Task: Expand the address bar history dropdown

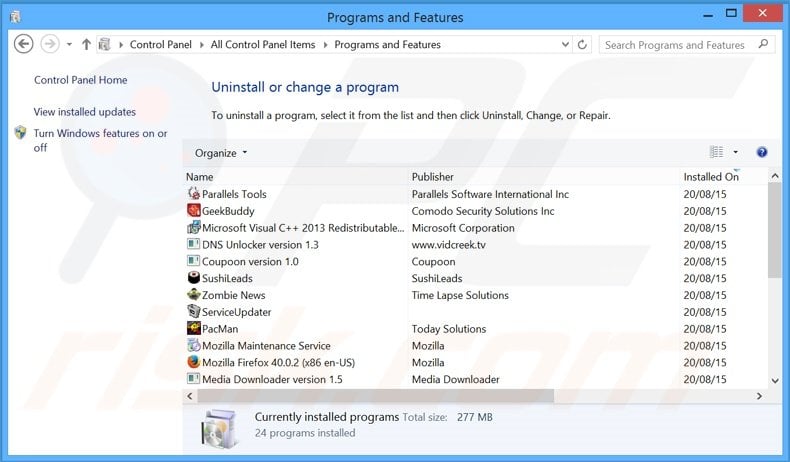Action: pos(565,44)
